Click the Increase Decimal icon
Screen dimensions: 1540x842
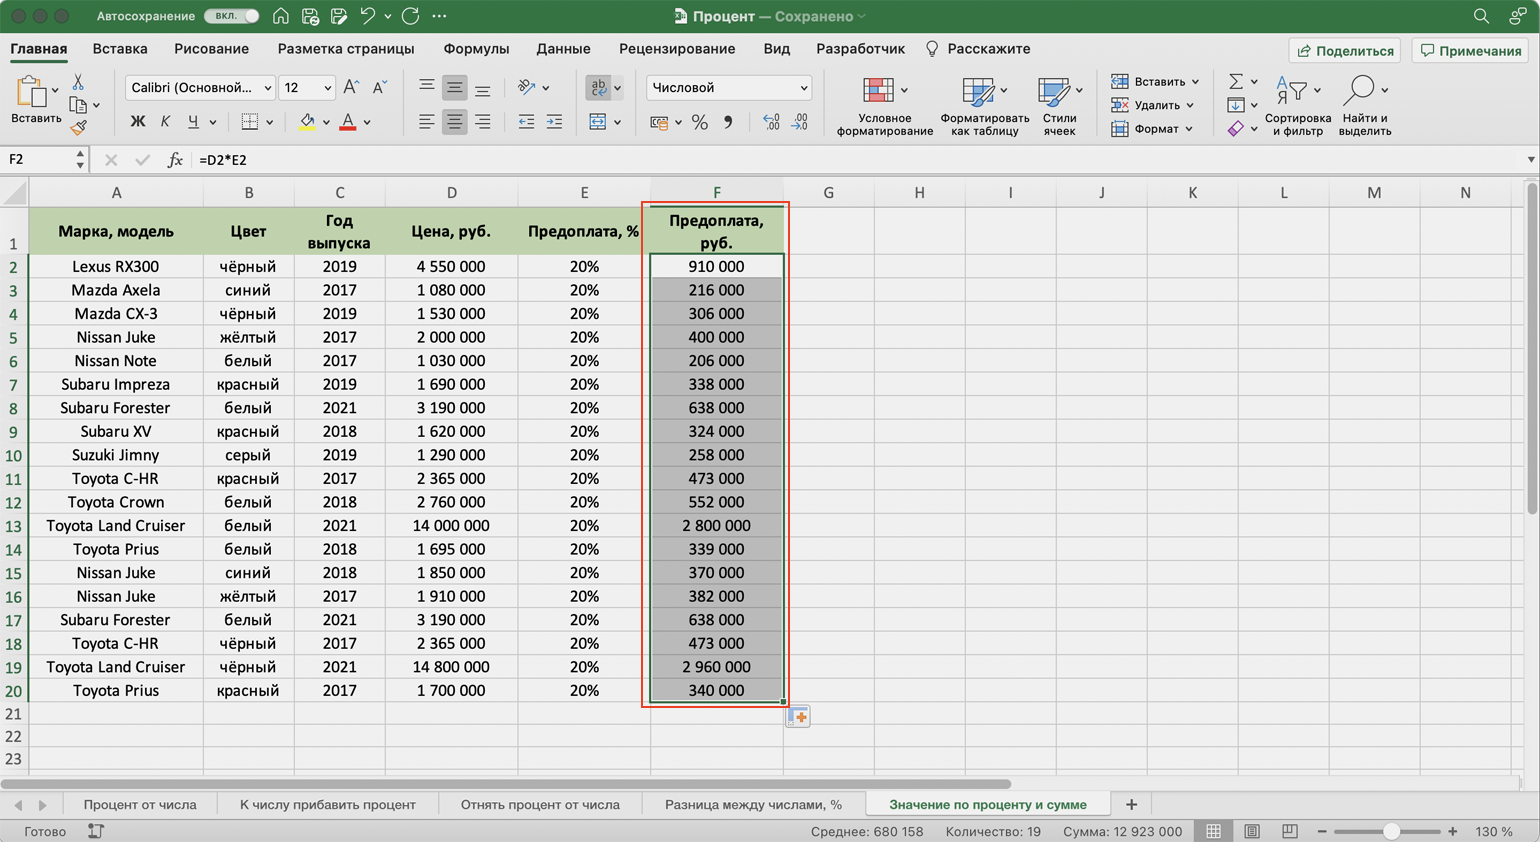pyautogui.click(x=771, y=122)
